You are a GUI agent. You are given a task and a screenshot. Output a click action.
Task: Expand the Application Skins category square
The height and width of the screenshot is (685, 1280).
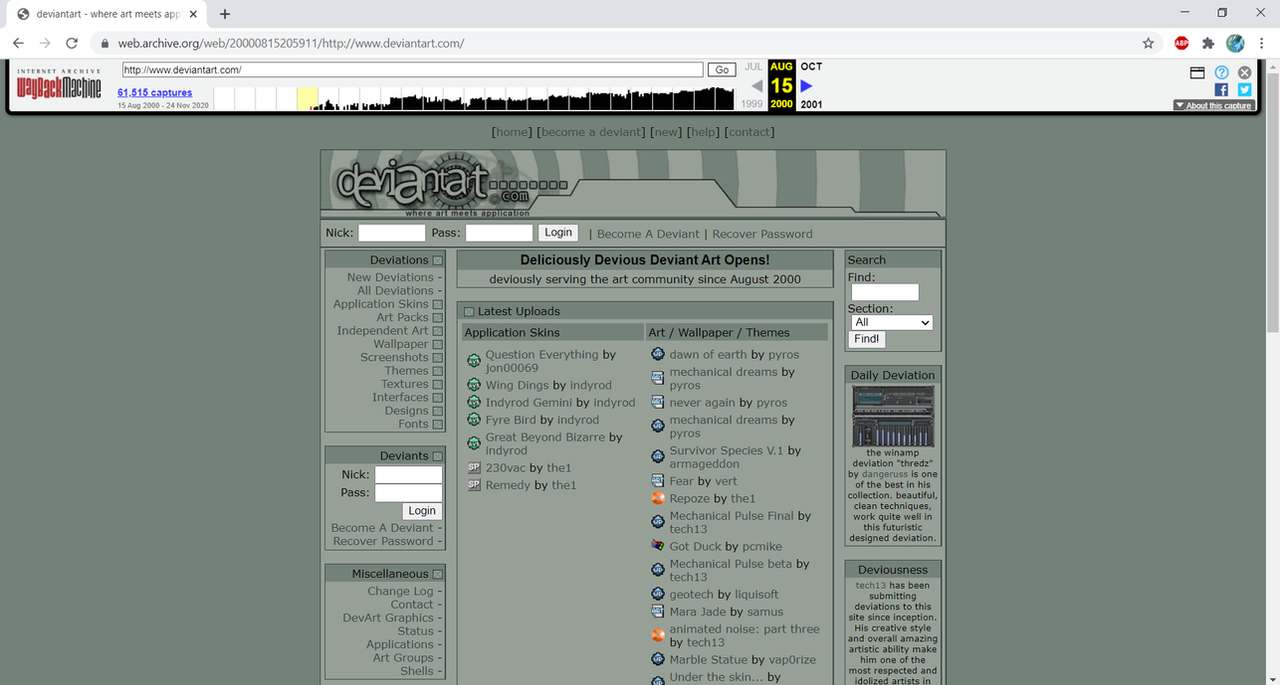point(438,304)
